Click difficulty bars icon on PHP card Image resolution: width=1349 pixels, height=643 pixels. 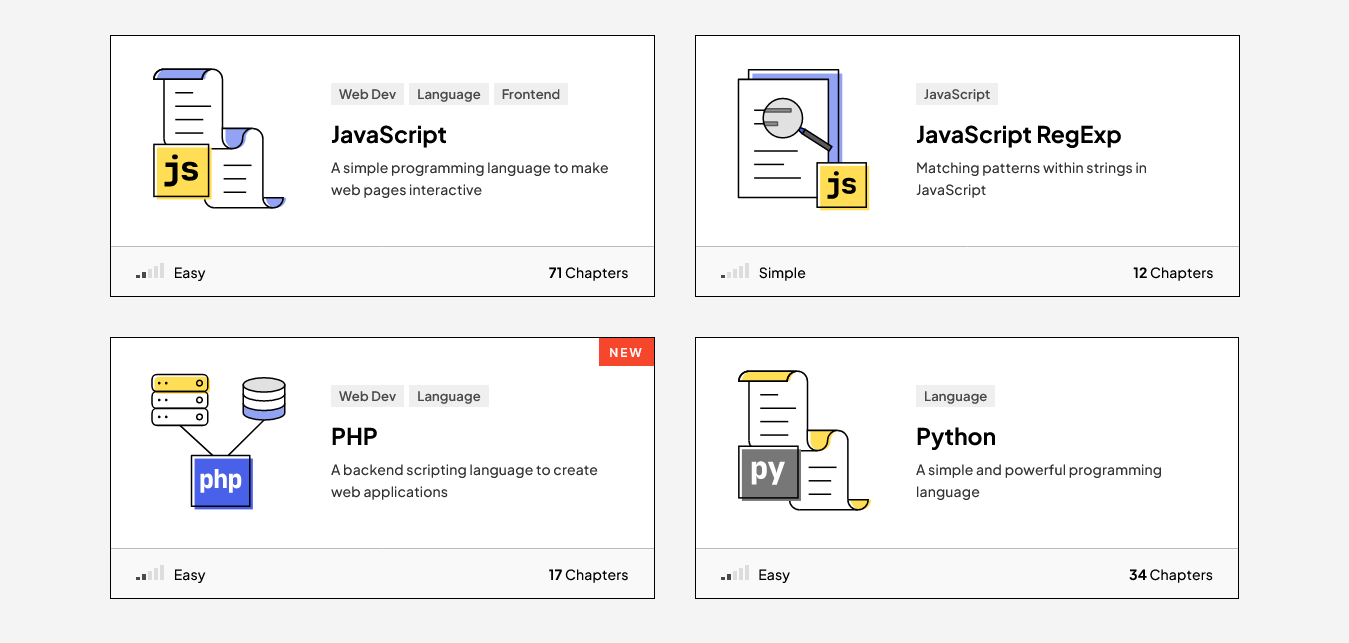[150, 574]
